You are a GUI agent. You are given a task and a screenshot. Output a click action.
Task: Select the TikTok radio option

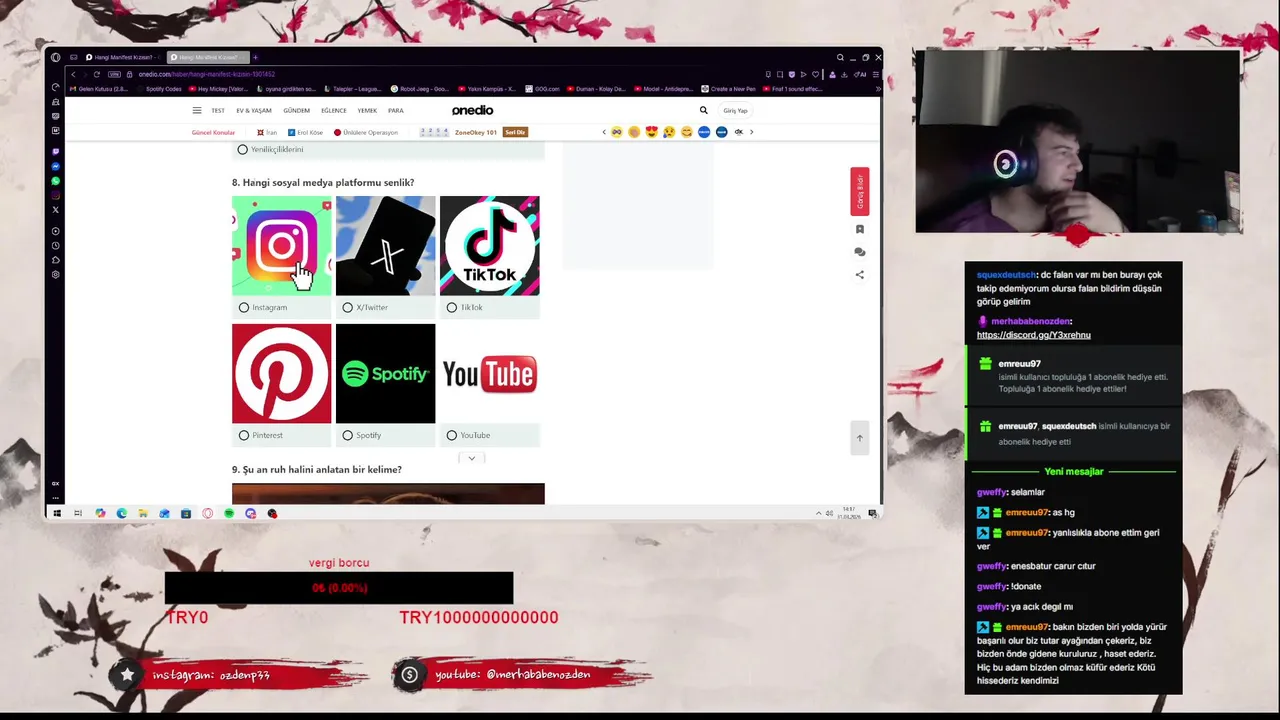click(452, 307)
